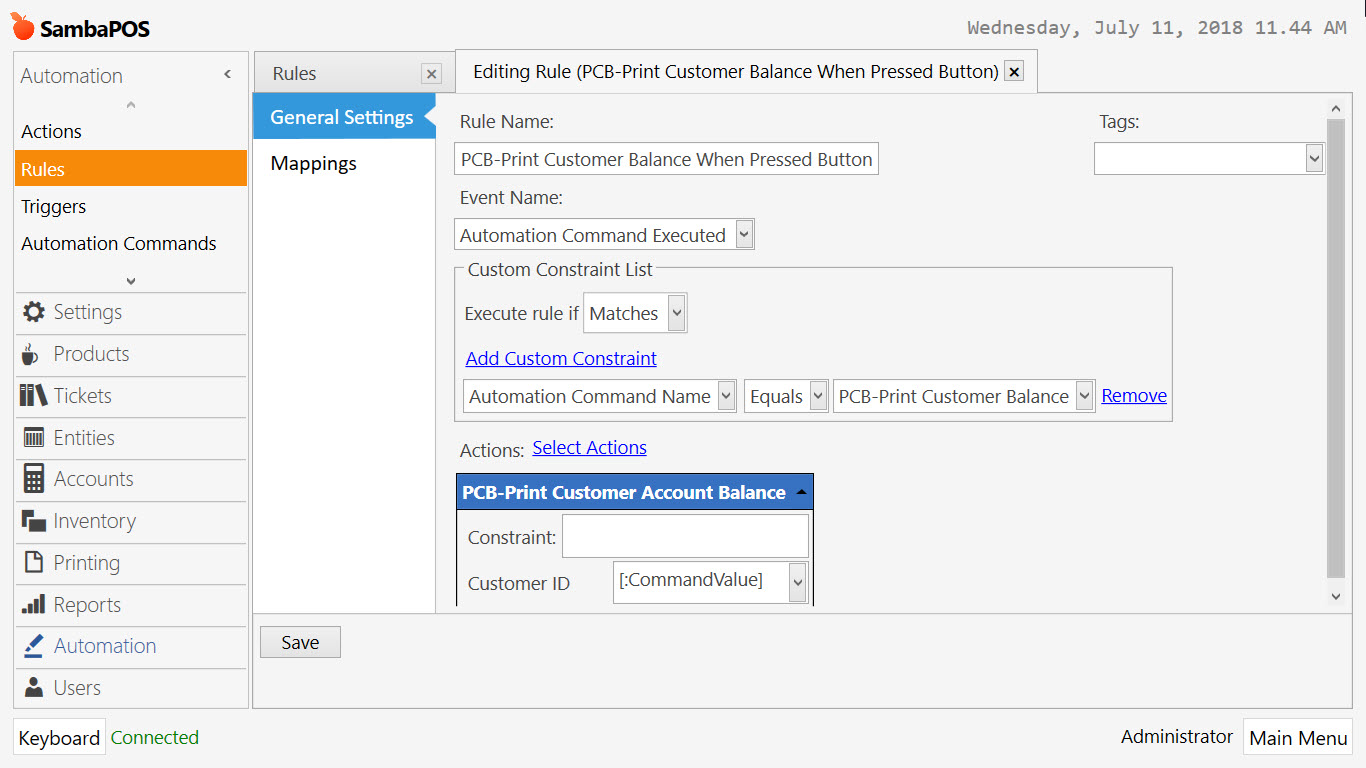1366x768 pixels.
Task: Click the Add Custom Constraint link
Action: click(x=560, y=358)
